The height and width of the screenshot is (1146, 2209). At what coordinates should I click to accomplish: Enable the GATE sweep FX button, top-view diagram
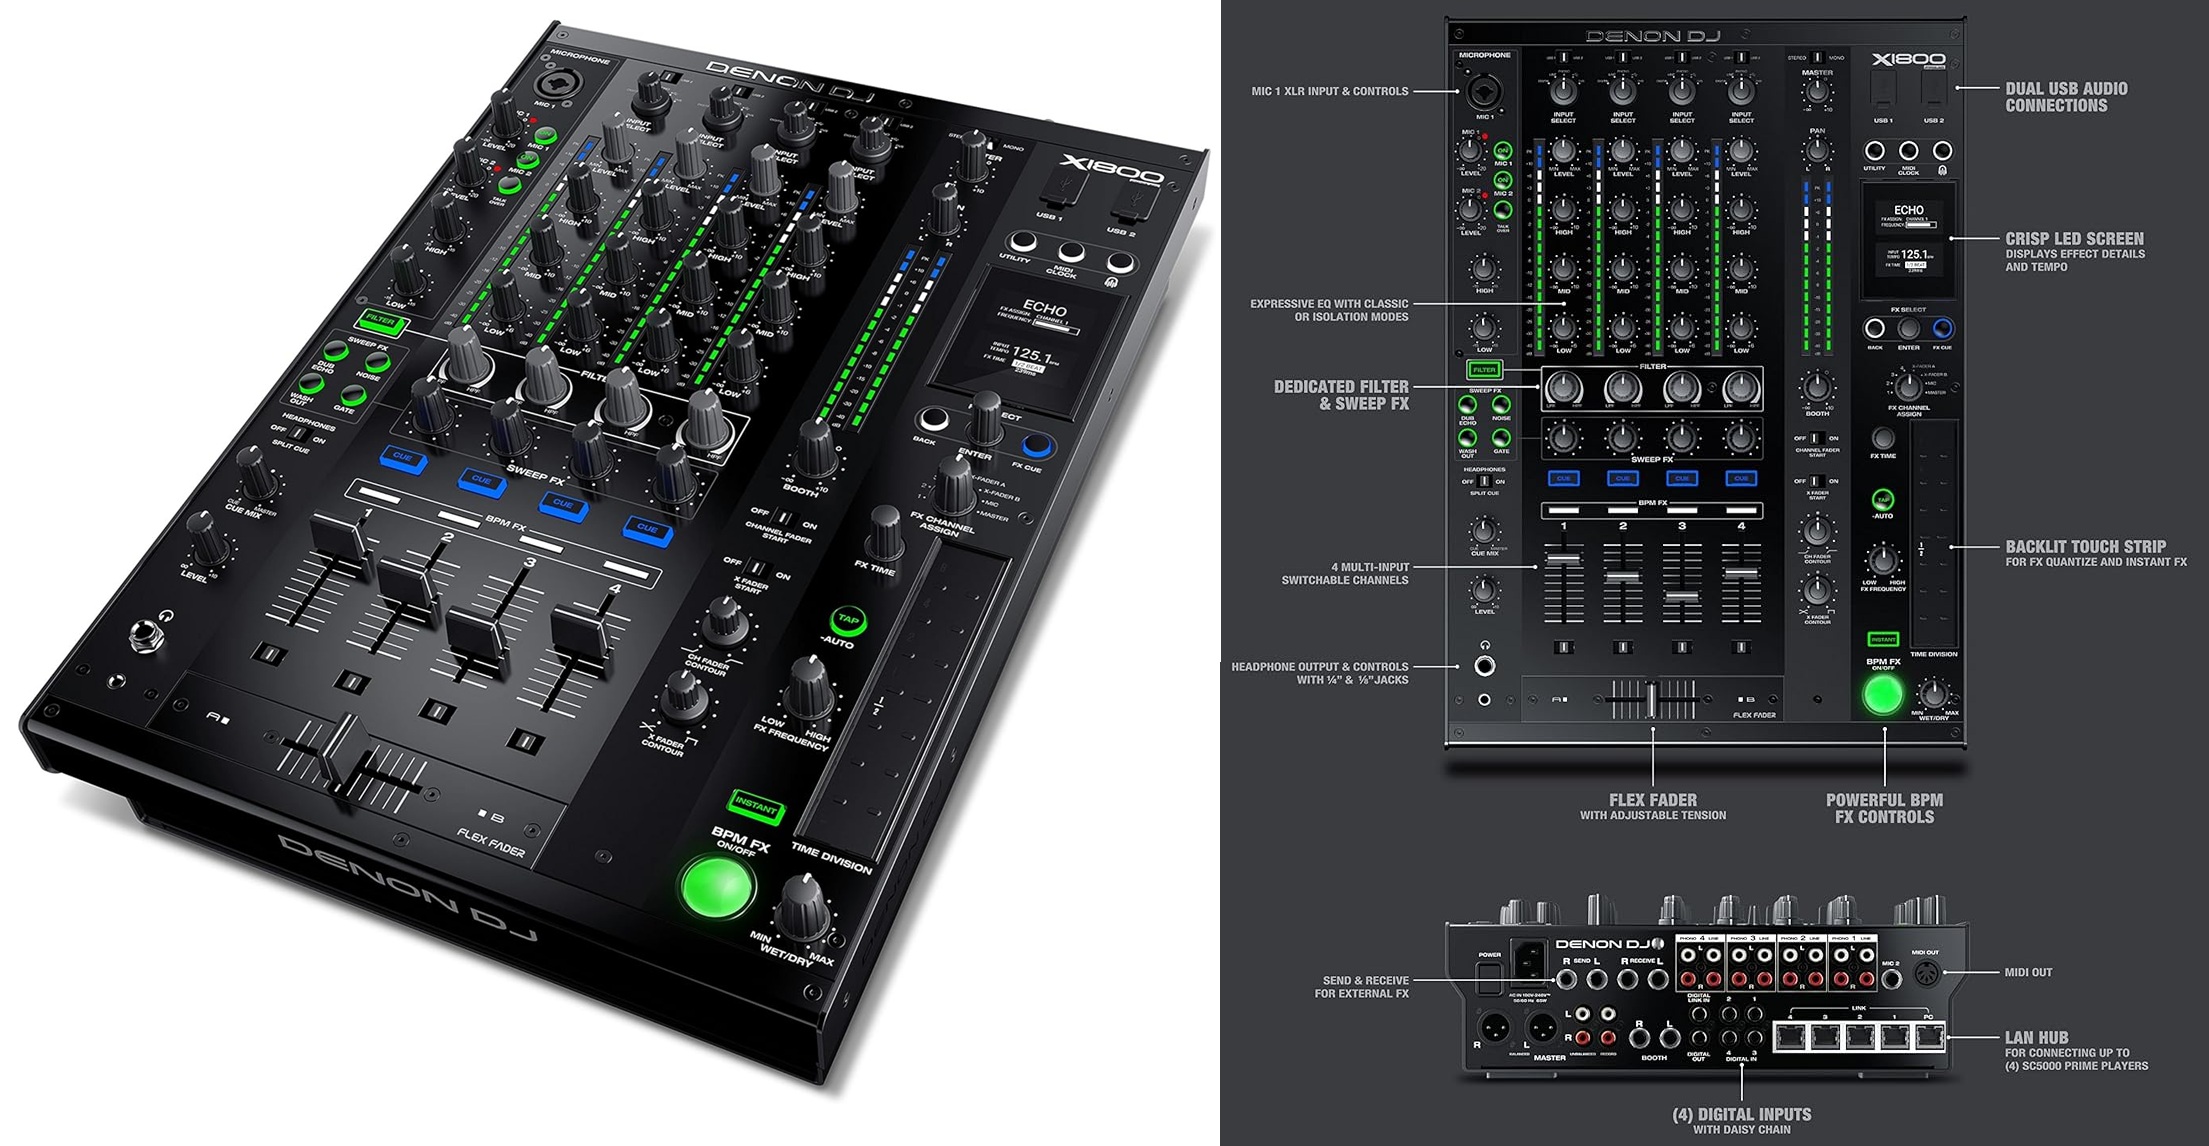(x=1501, y=438)
